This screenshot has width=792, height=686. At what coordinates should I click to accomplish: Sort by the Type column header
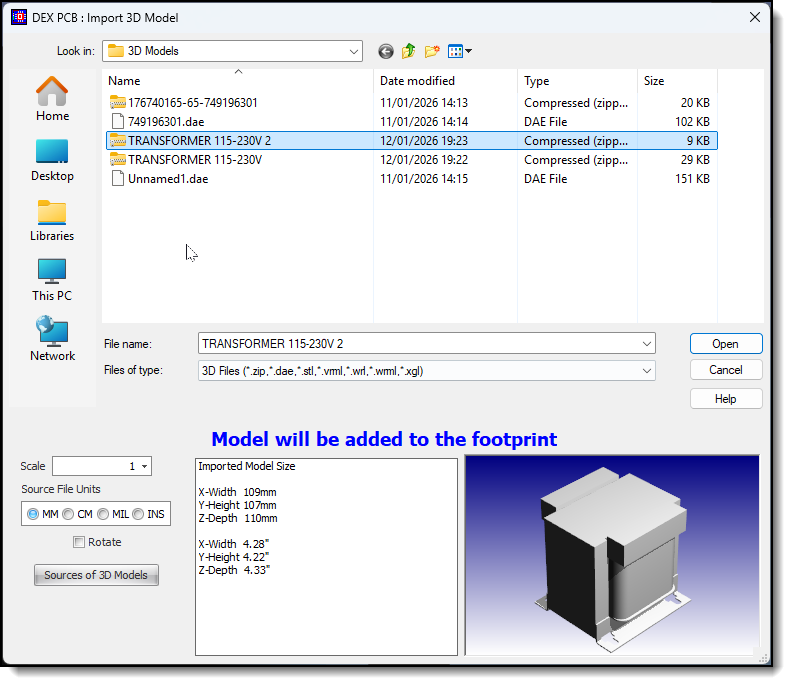click(577, 81)
